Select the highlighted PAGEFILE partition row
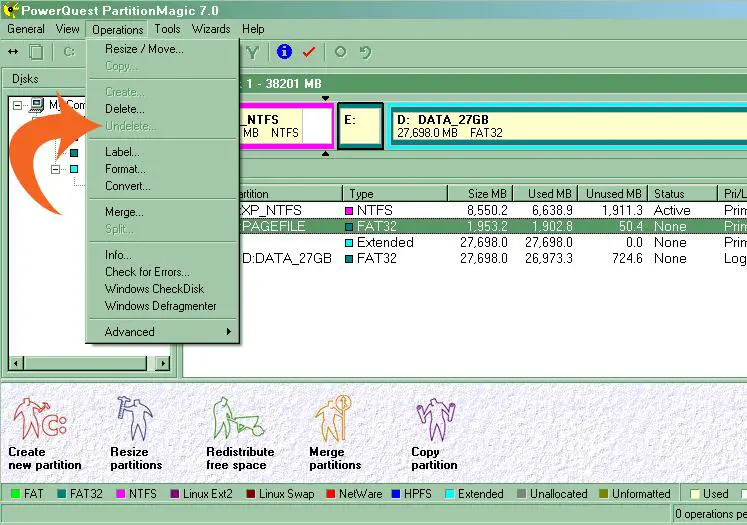The height and width of the screenshot is (525, 747). 492,226
